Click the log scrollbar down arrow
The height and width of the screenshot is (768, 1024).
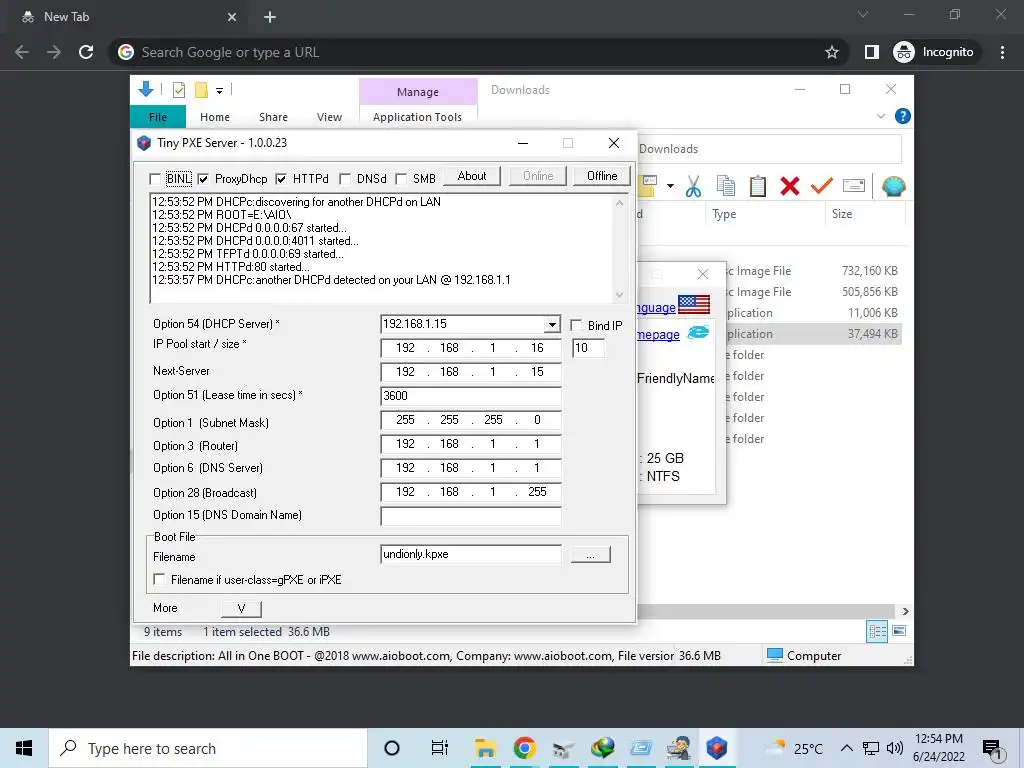tap(619, 295)
